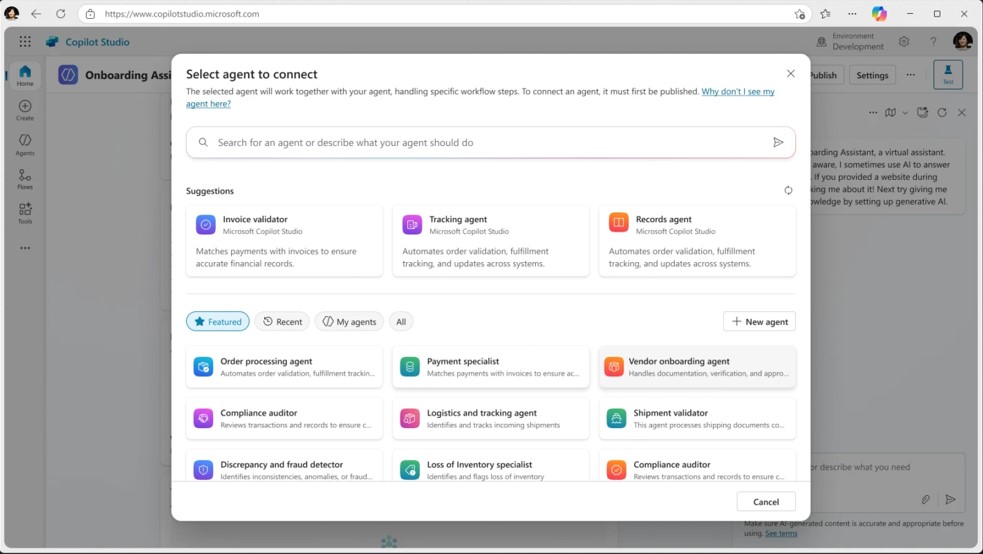Close the Select agent dialog

(791, 73)
